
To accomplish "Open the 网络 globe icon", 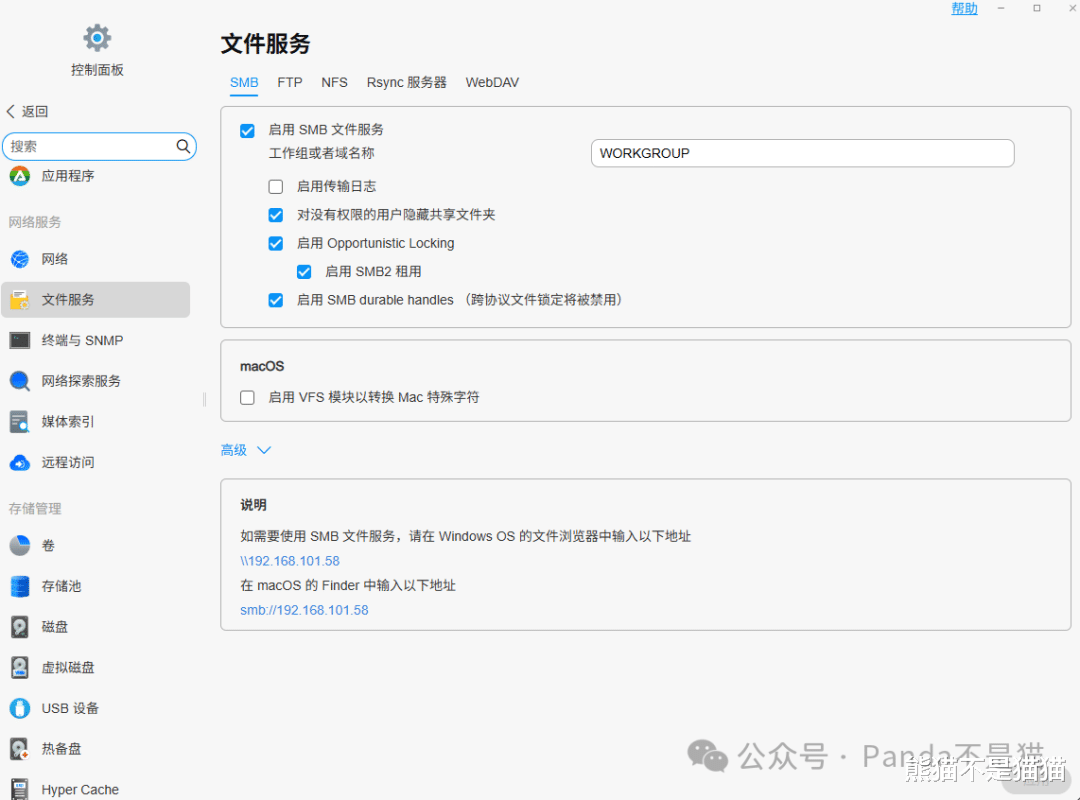I will (20, 259).
